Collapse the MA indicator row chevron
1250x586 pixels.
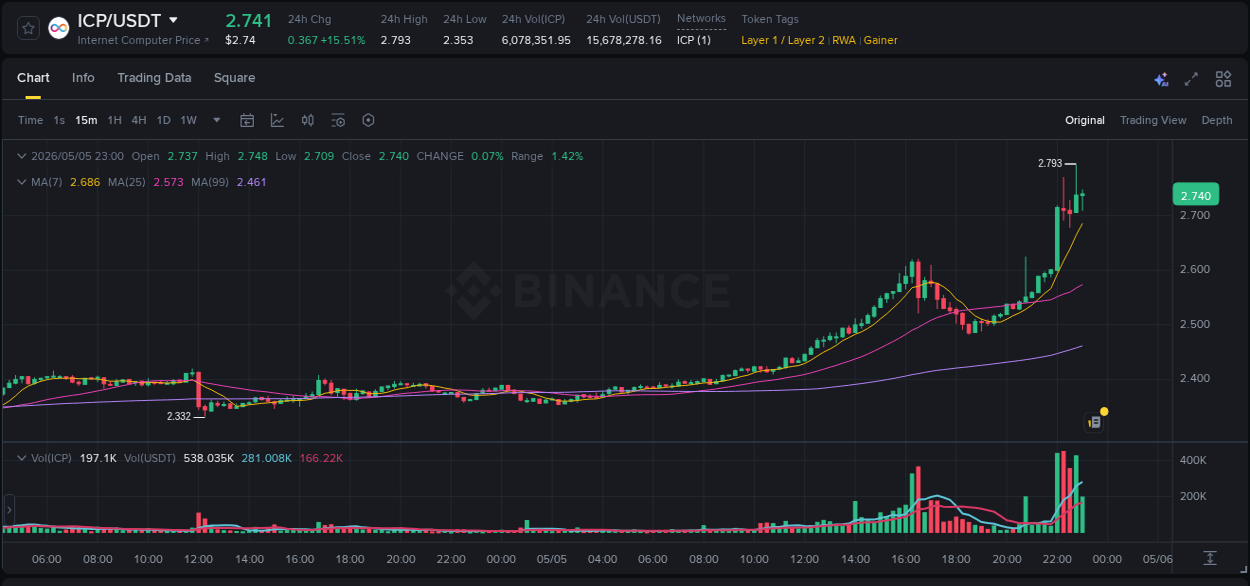pos(22,182)
